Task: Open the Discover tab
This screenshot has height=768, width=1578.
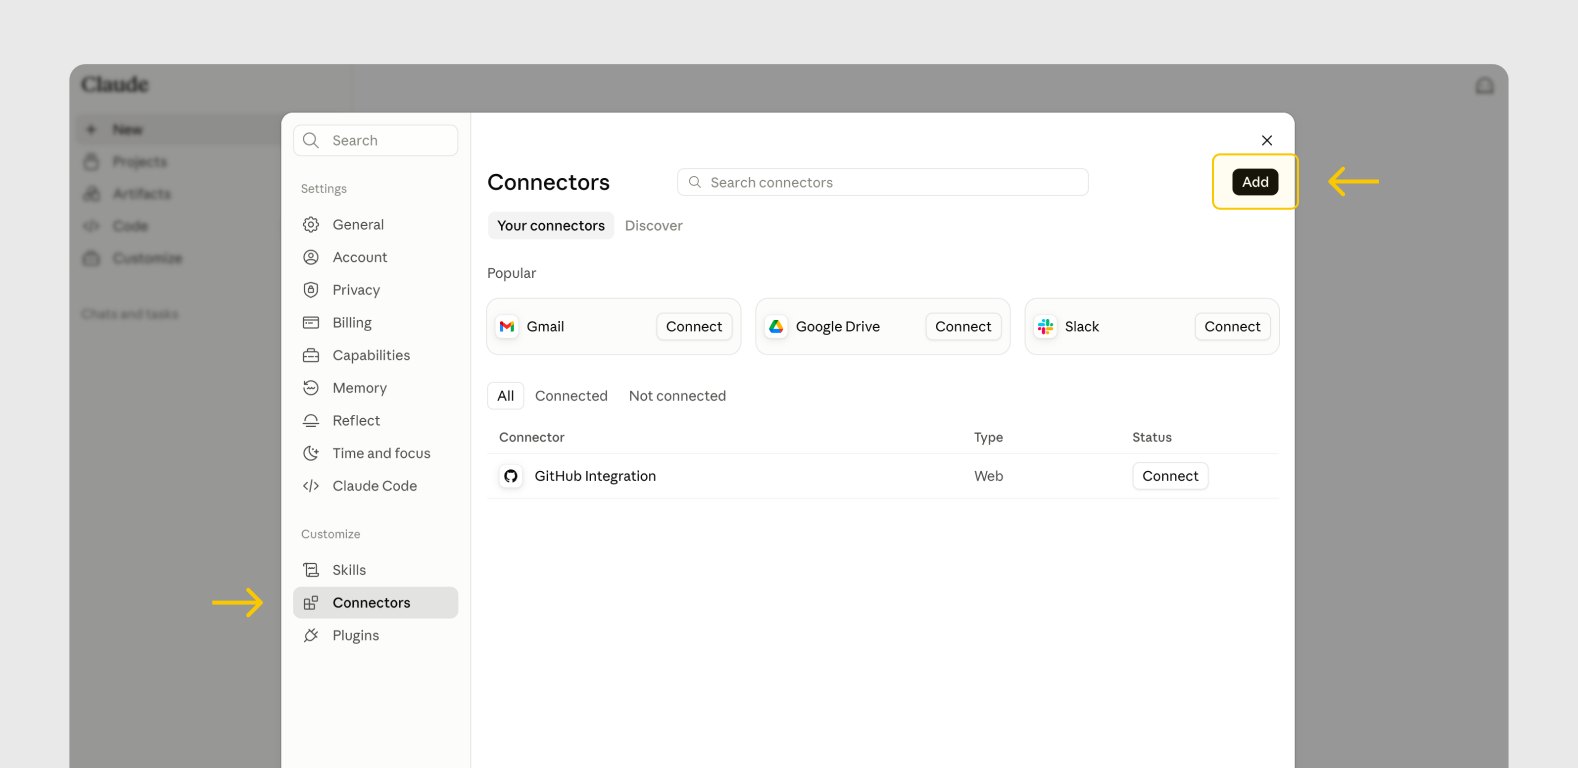Action: point(654,226)
